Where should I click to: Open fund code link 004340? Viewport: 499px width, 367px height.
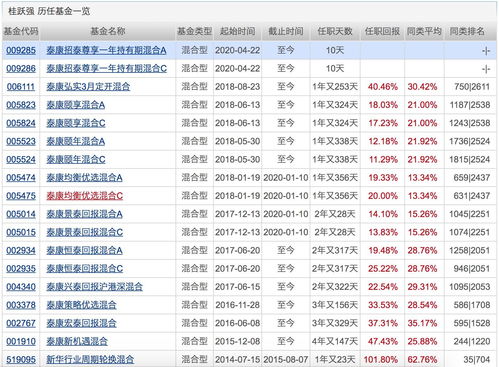[x=21, y=287]
